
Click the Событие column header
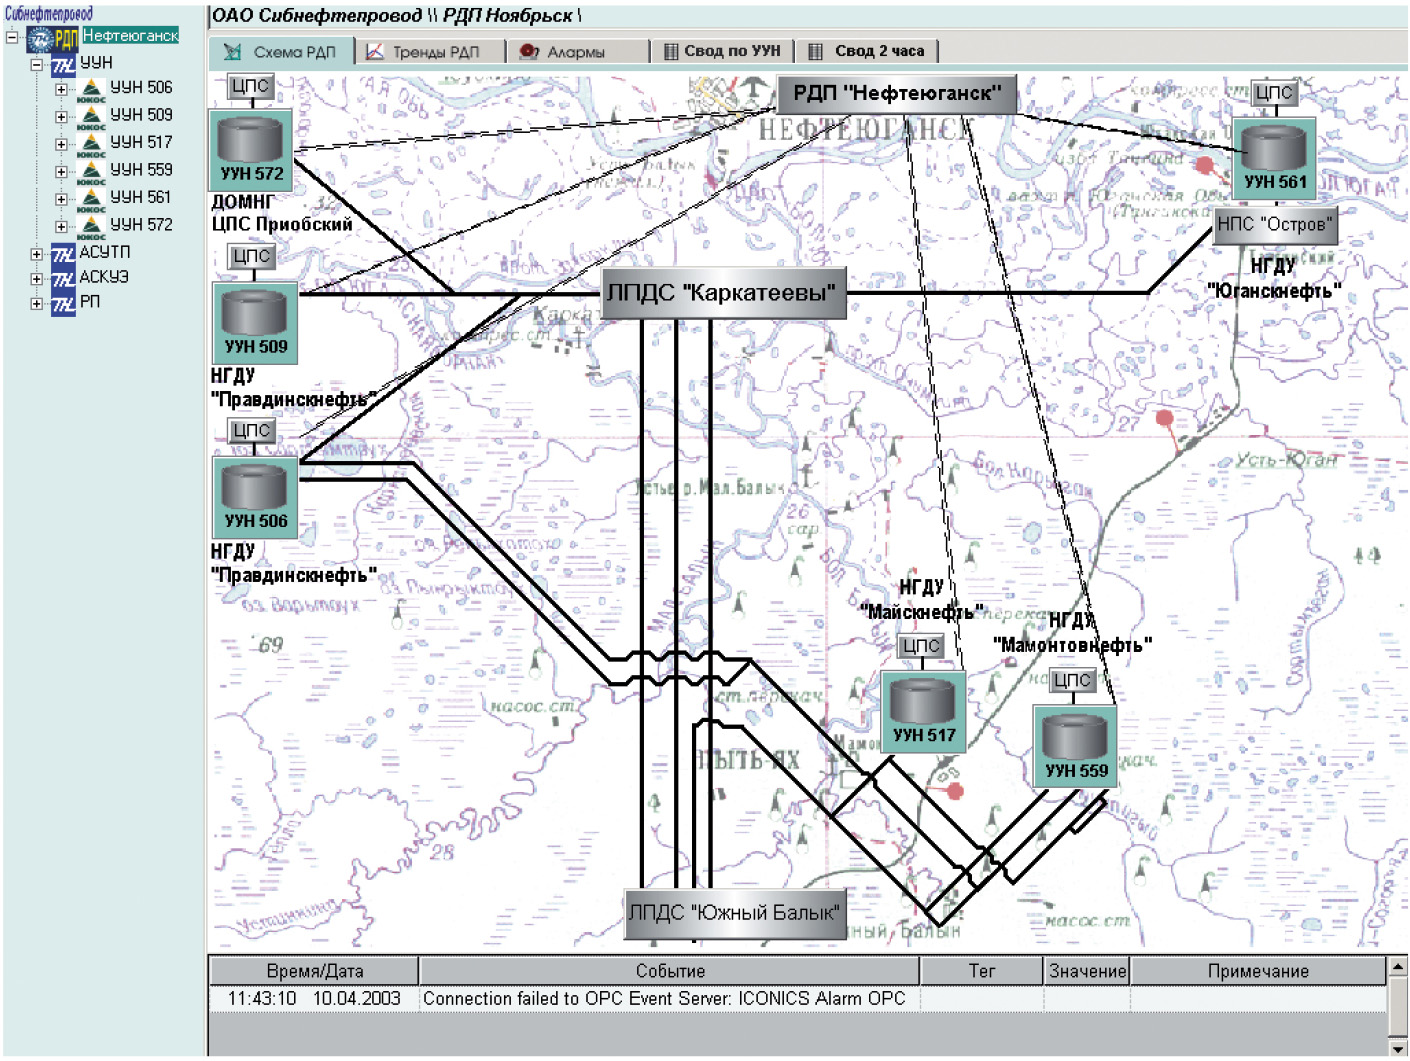(669, 971)
